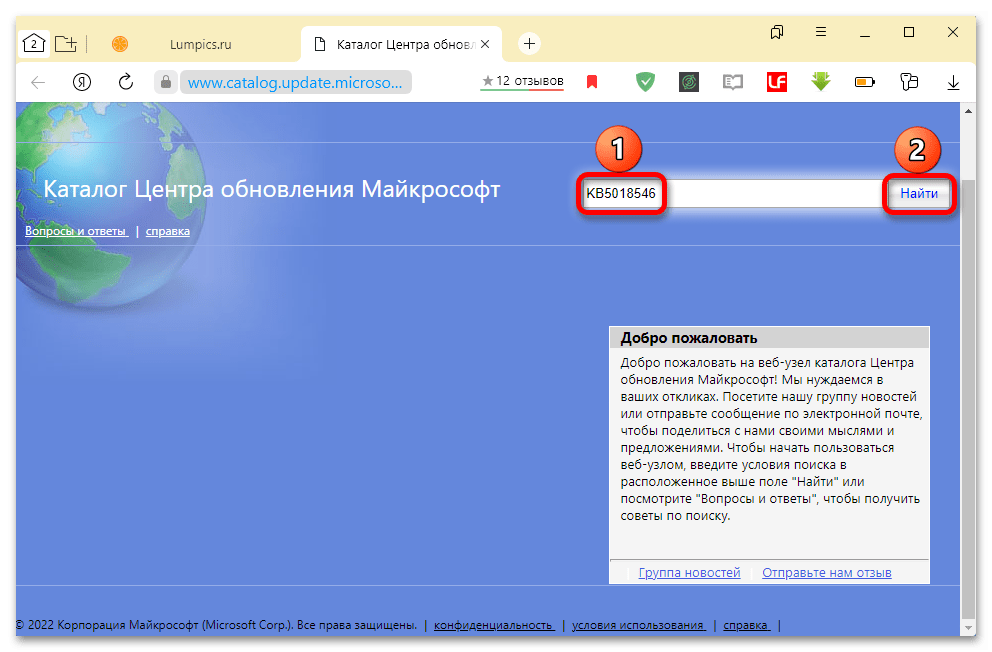Viewport: 992px width, 652px height.
Task: Go back to previous page
Action: click(x=39, y=82)
